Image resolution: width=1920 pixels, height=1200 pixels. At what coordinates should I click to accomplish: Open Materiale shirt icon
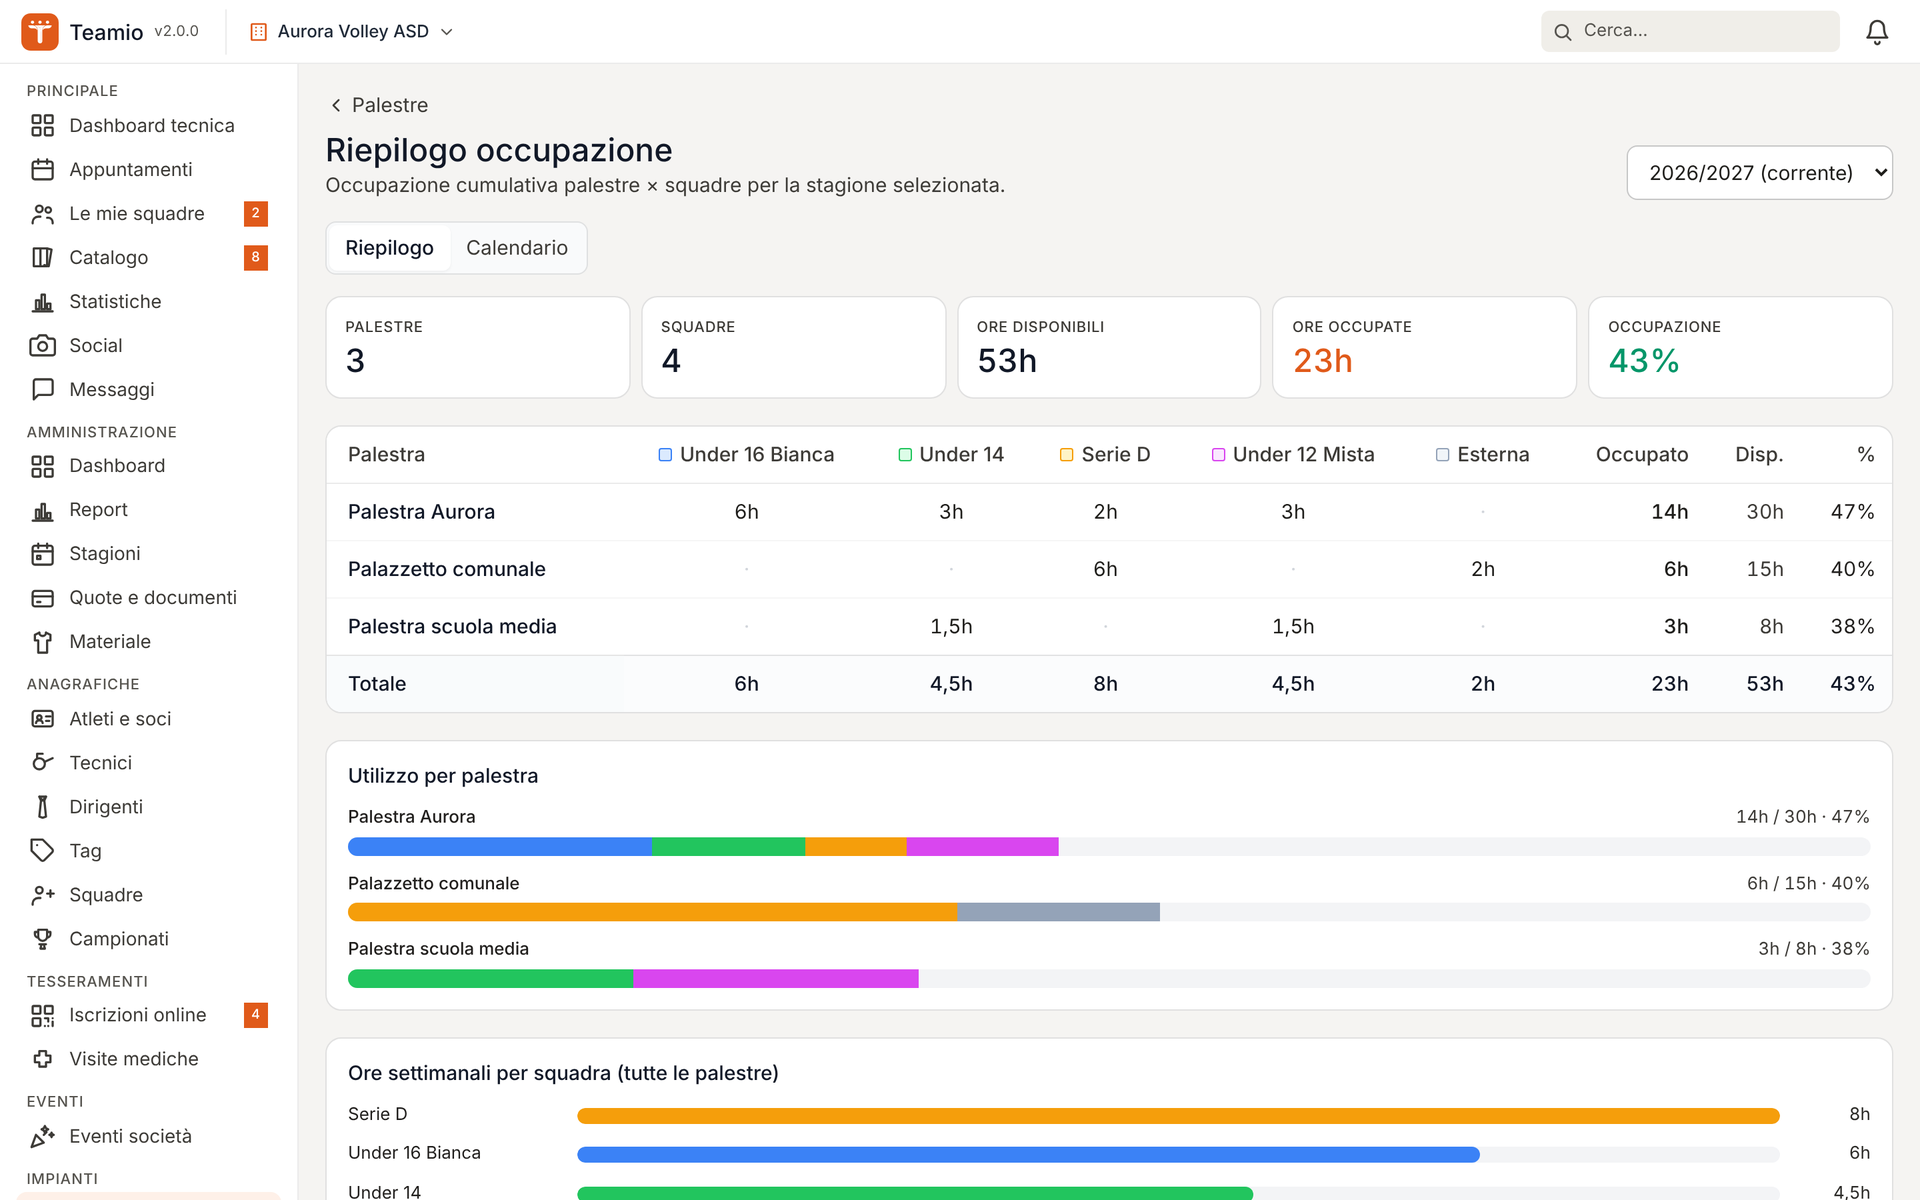(x=42, y=642)
